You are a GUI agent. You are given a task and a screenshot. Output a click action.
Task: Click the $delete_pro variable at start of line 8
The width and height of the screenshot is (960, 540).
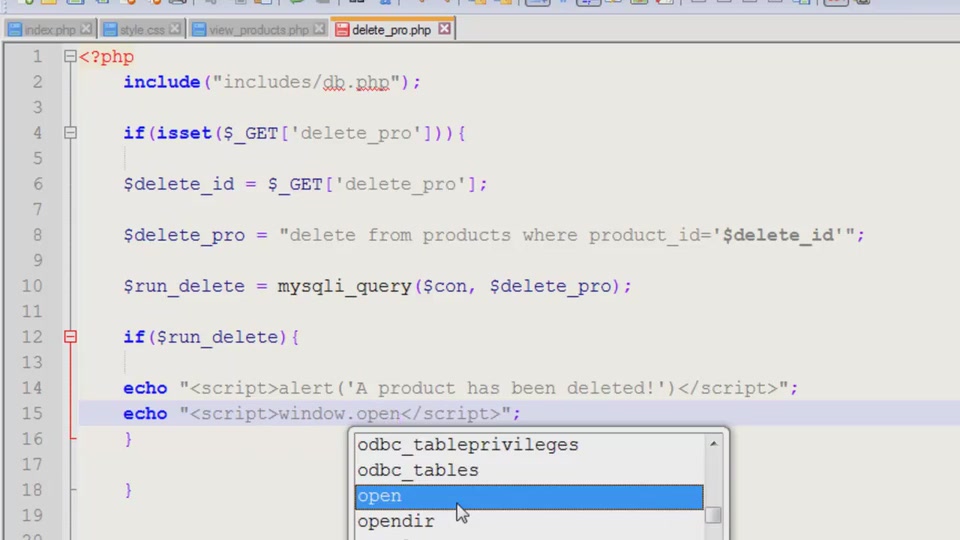184,235
